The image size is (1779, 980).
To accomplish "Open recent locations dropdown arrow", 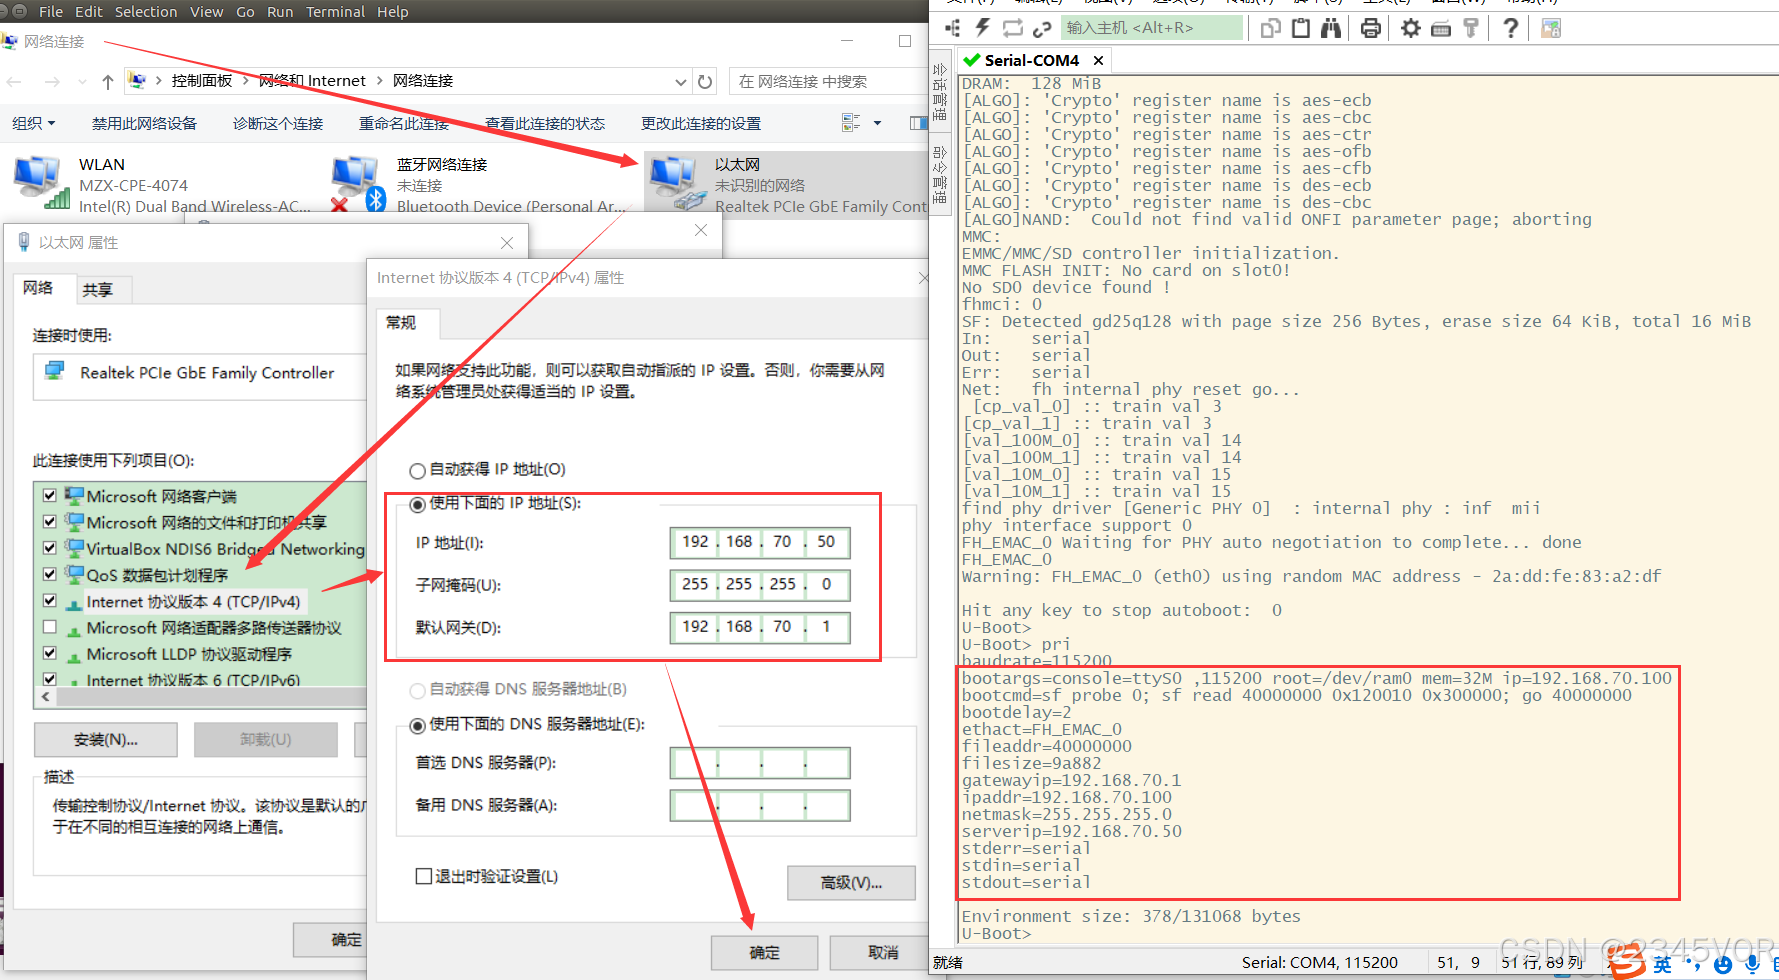I will (82, 81).
